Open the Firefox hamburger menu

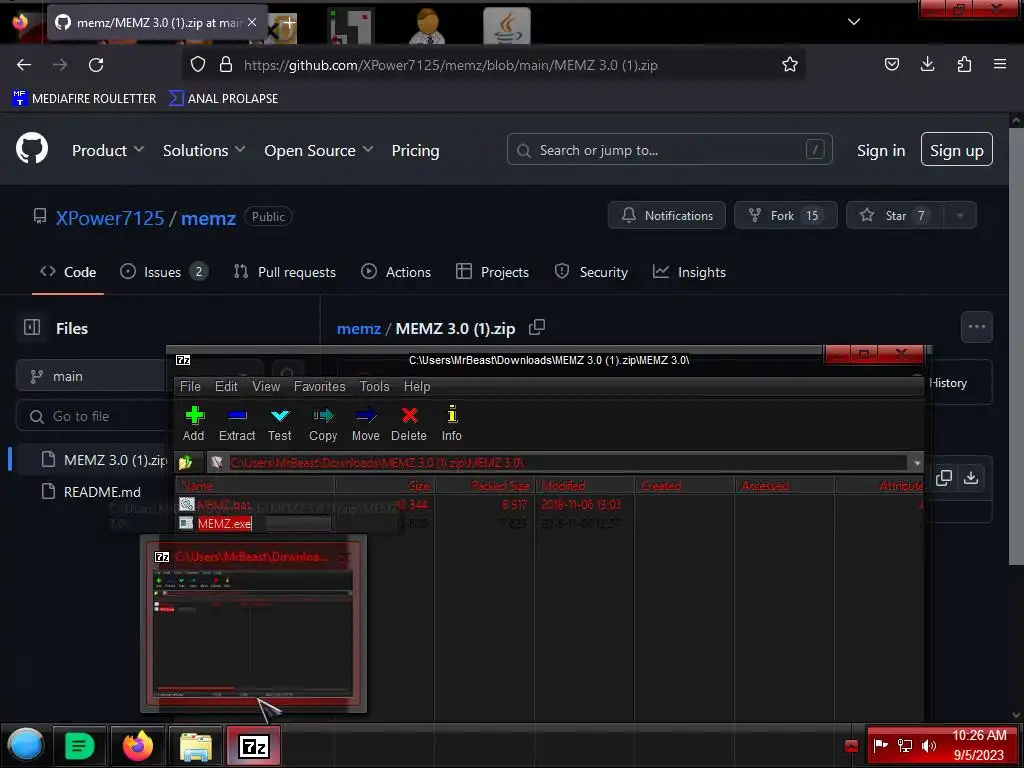[x=1000, y=64]
